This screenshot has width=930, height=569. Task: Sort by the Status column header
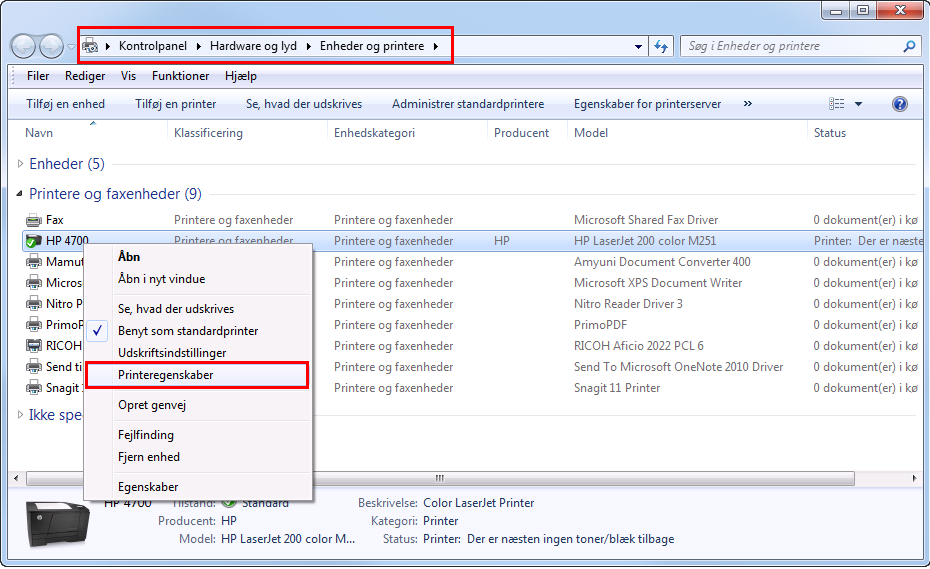coord(830,133)
